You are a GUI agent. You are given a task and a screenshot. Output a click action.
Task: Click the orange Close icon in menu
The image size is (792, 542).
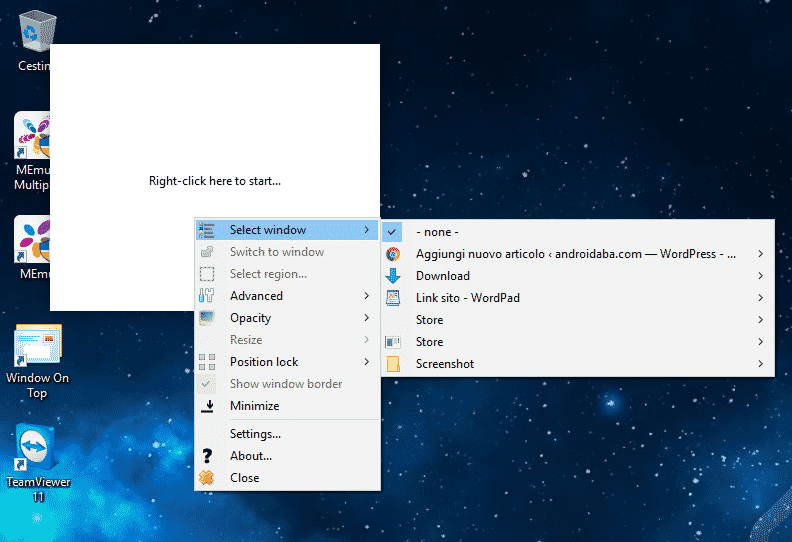click(207, 478)
